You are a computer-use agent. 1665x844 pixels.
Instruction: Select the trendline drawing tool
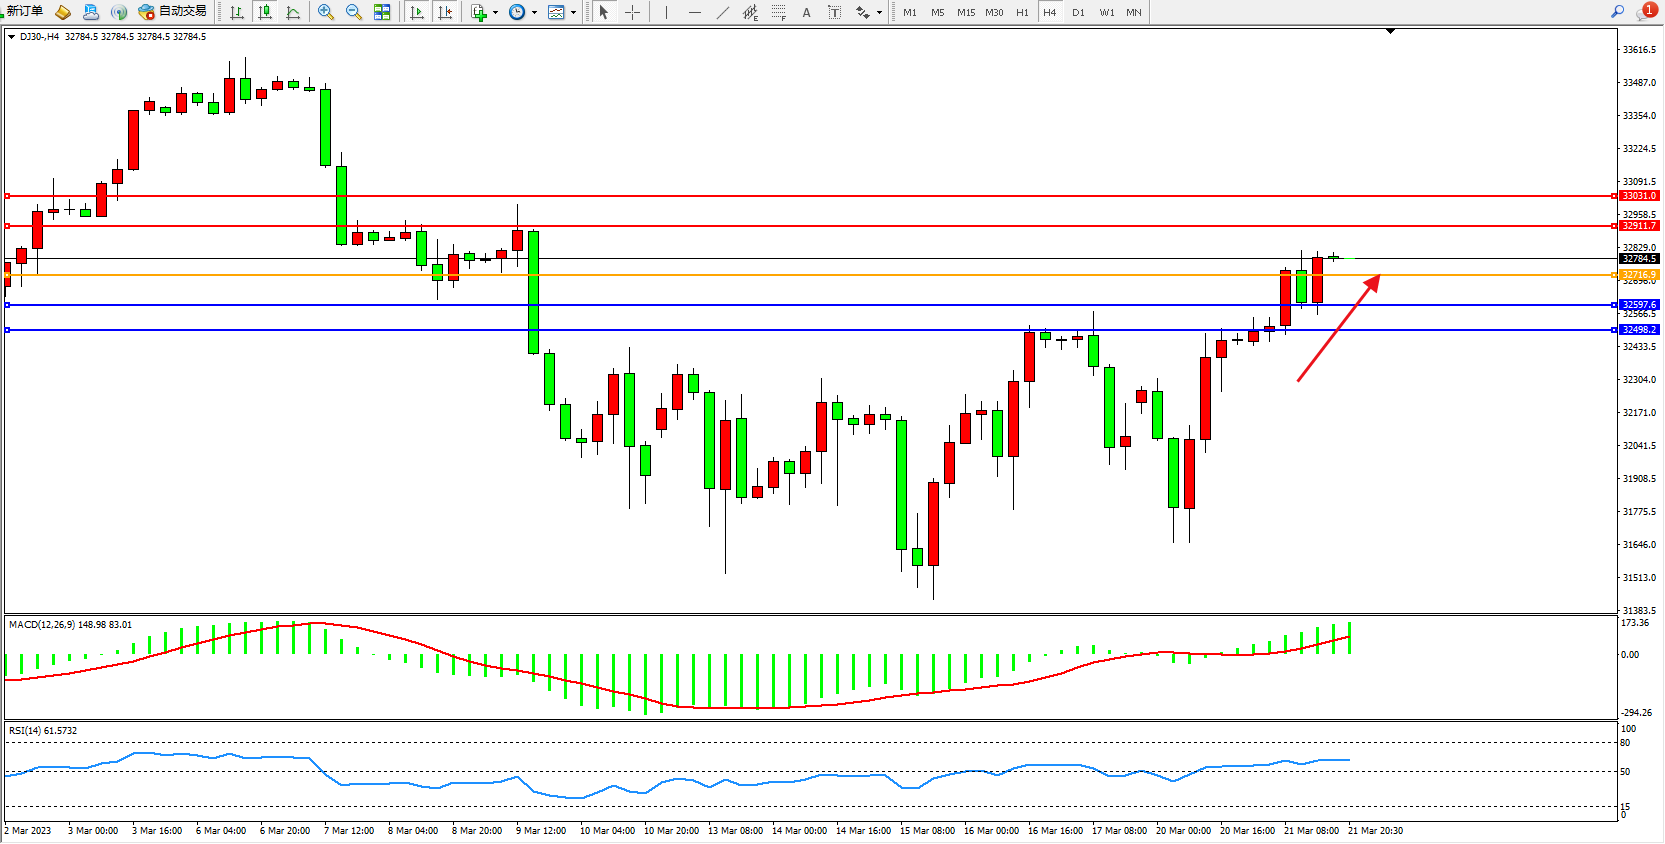(x=723, y=12)
